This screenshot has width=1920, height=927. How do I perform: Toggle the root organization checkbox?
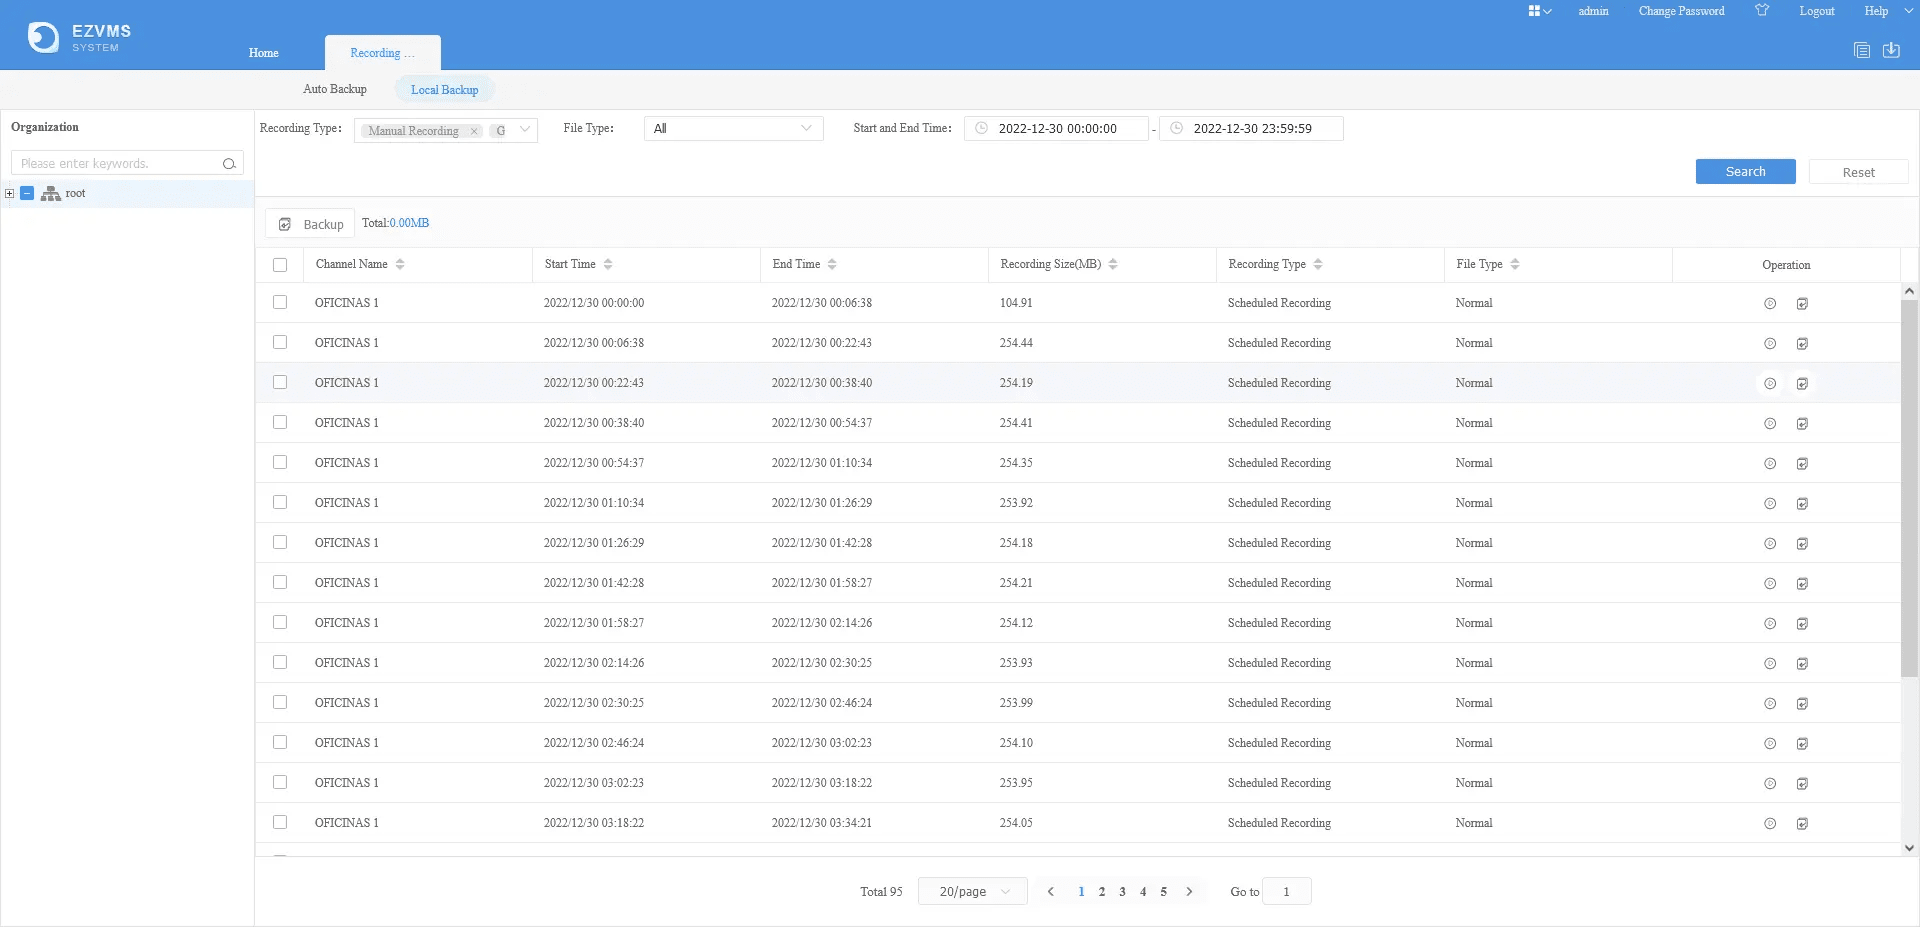(x=27, y=193)
